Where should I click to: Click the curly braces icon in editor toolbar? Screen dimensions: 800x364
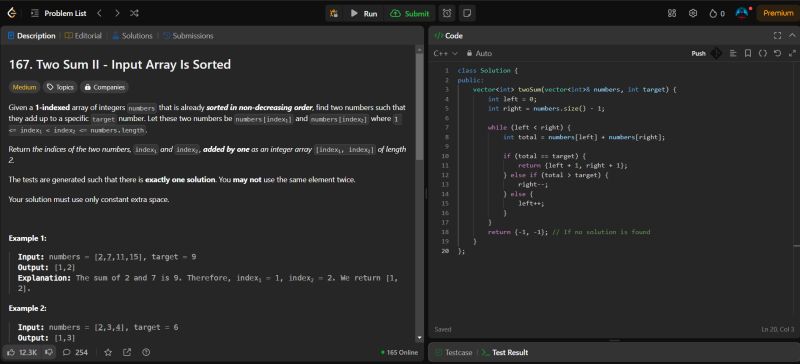pos(763,53)
